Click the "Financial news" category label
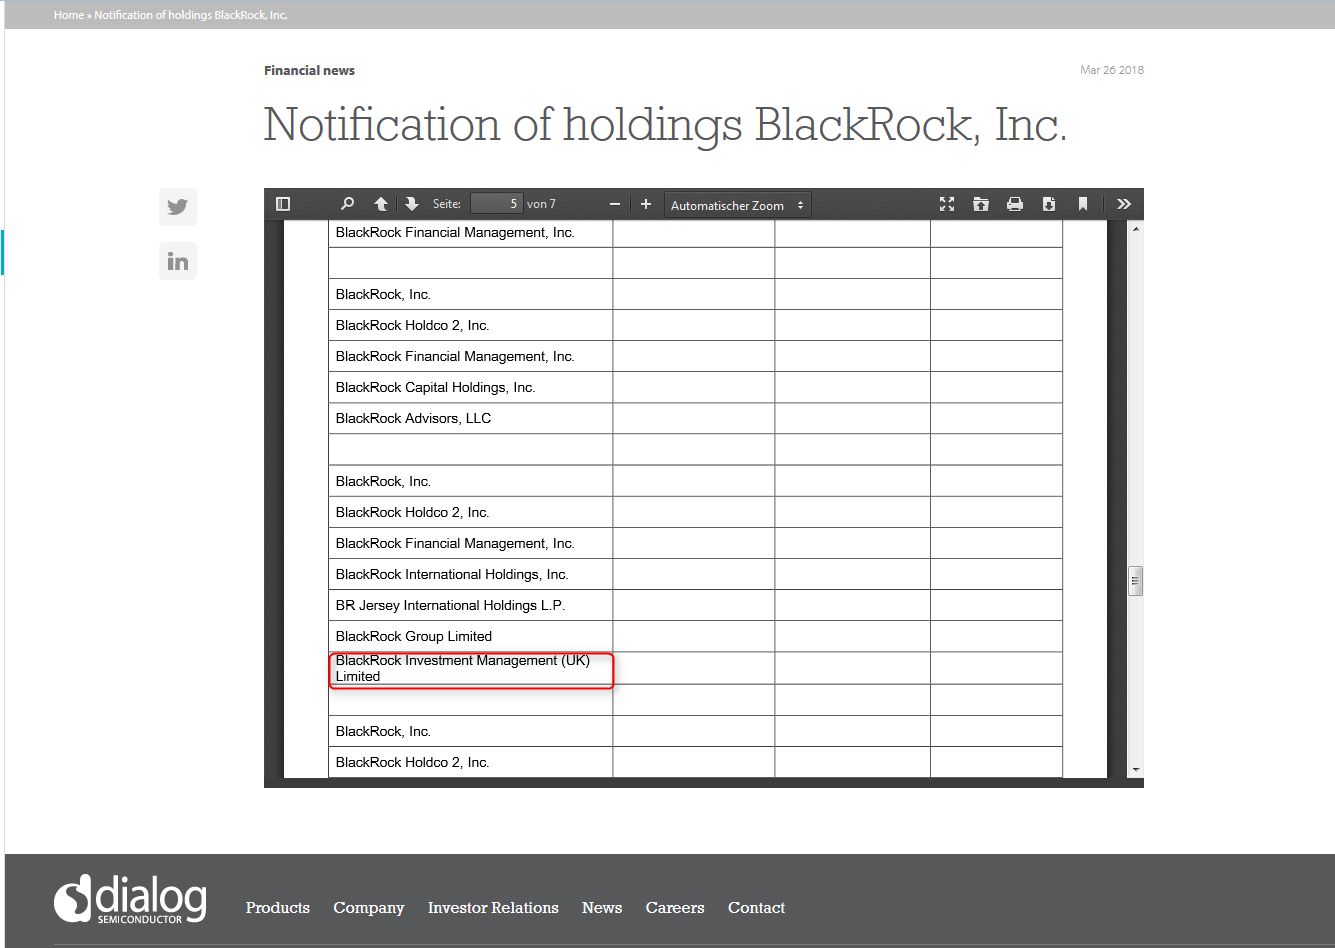The height and width of the screenshot is (948, 1335). [x=309, y=70]
